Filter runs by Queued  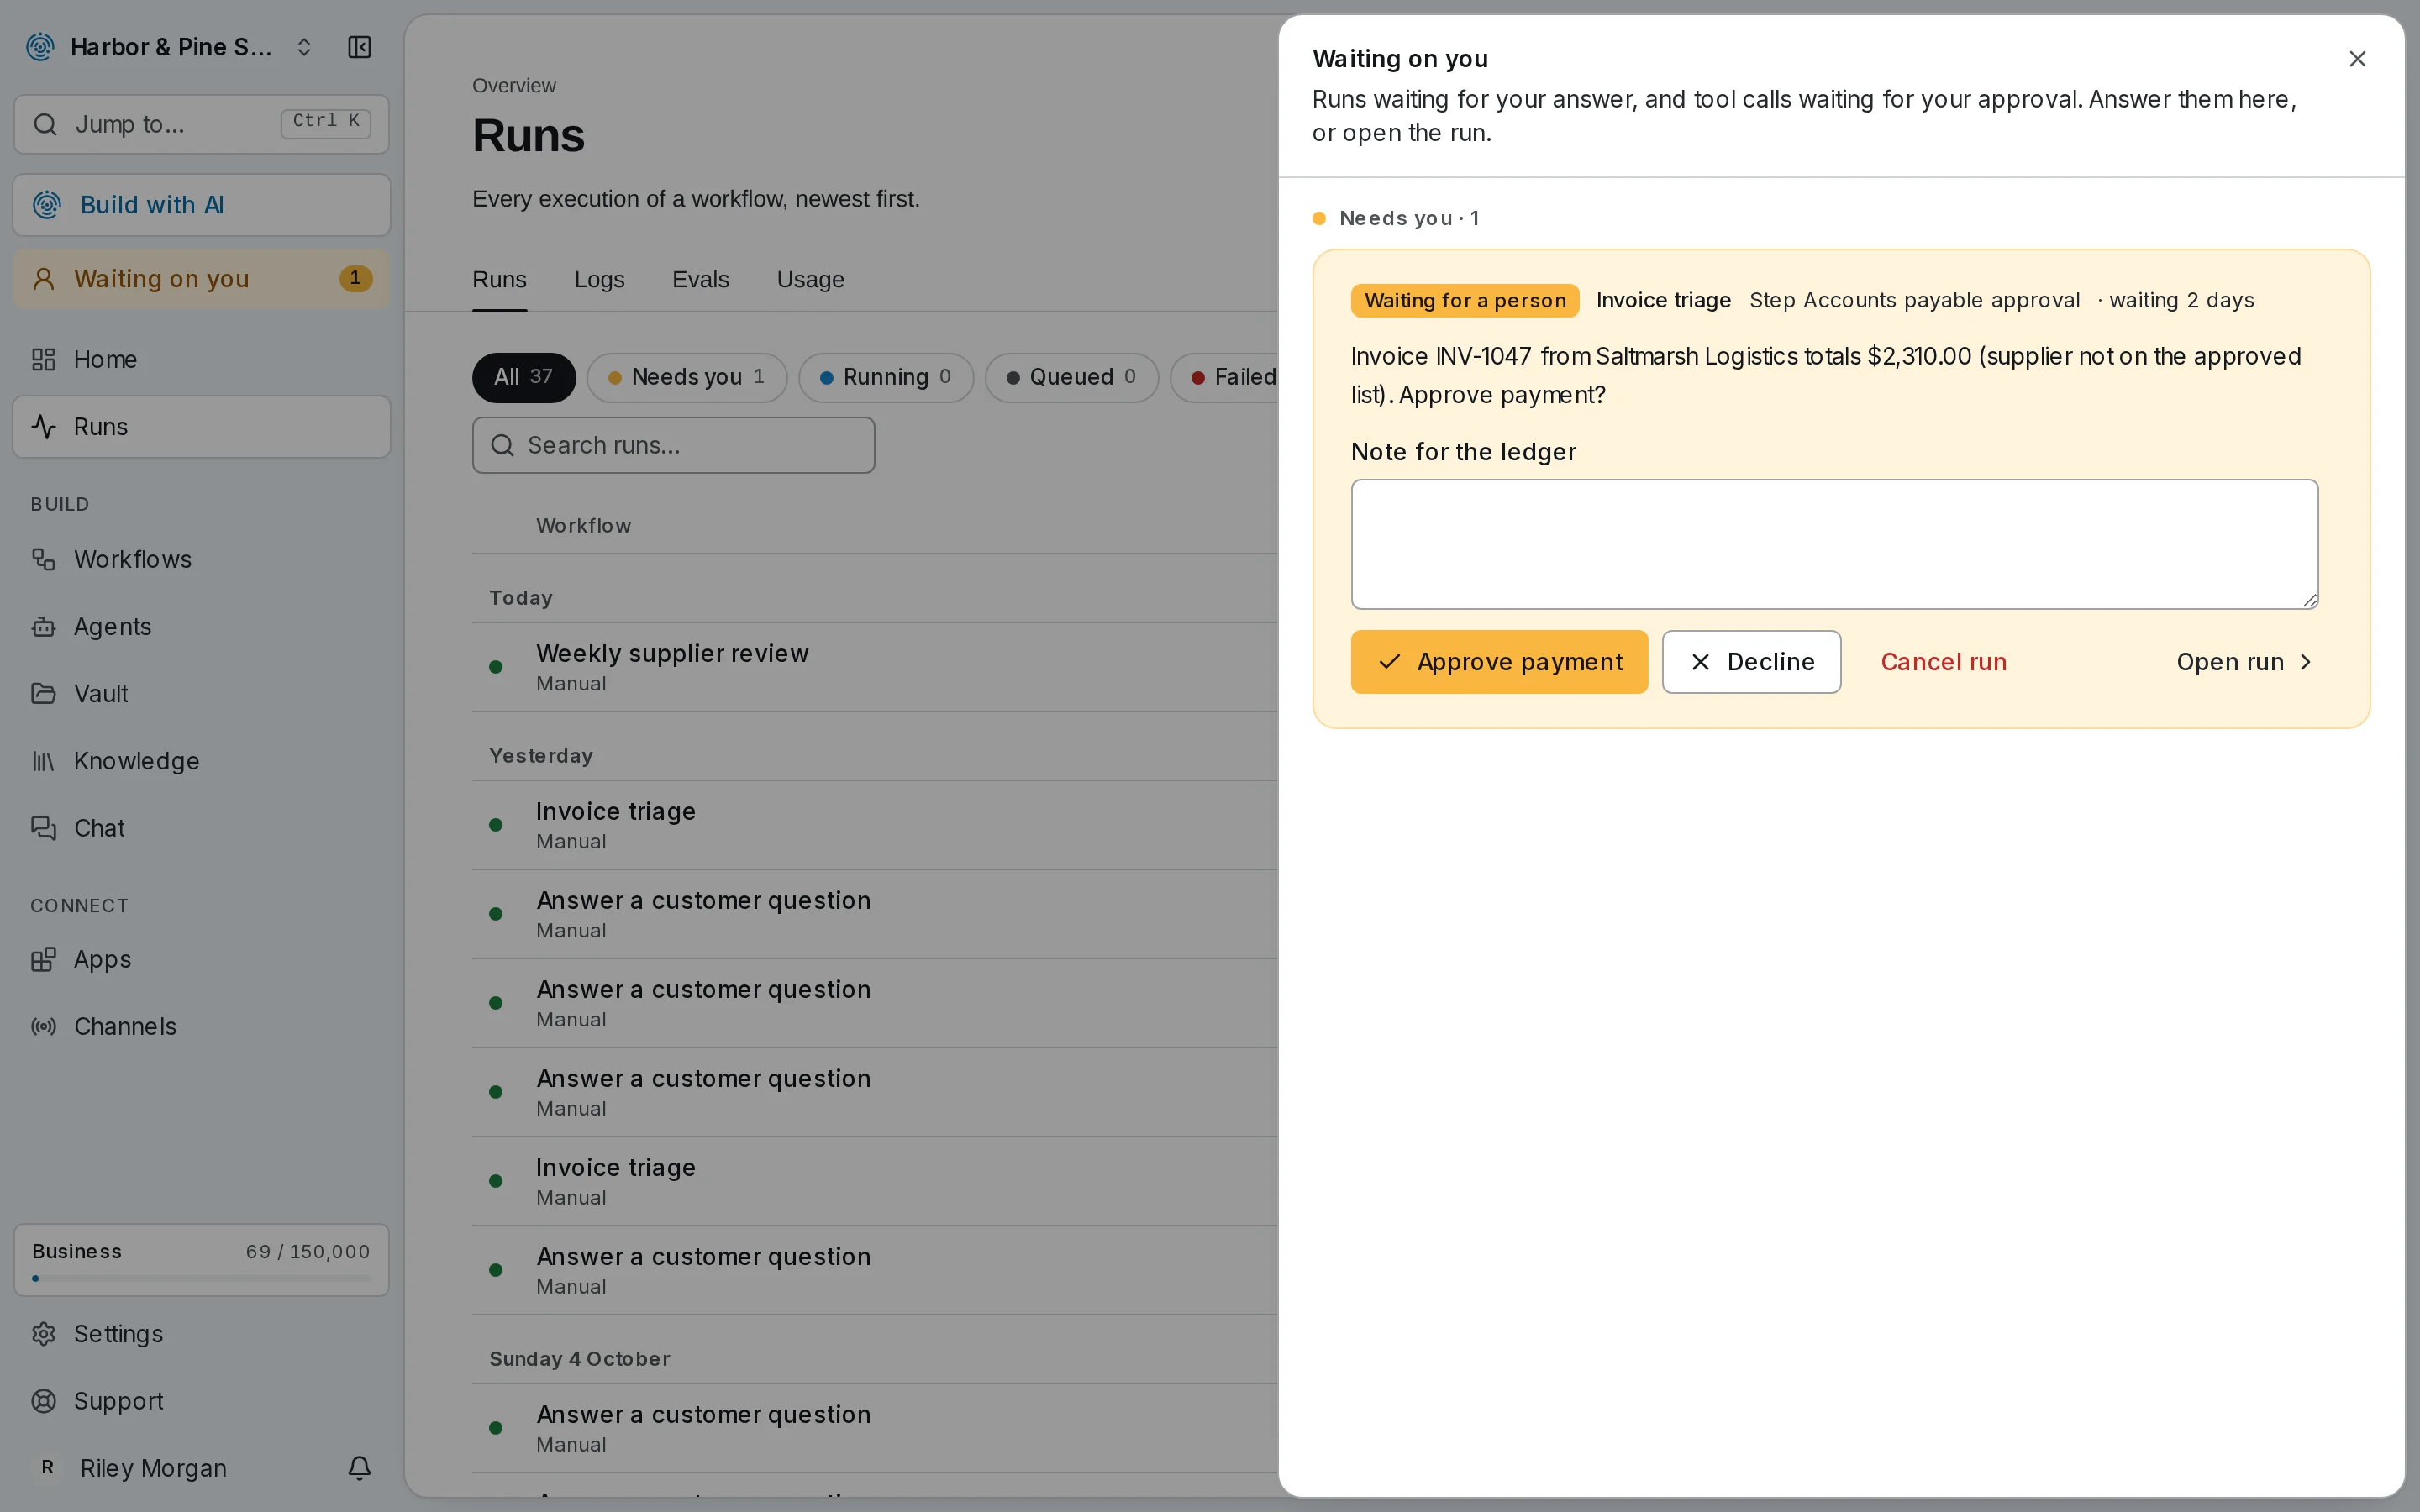pos(1071,377)
